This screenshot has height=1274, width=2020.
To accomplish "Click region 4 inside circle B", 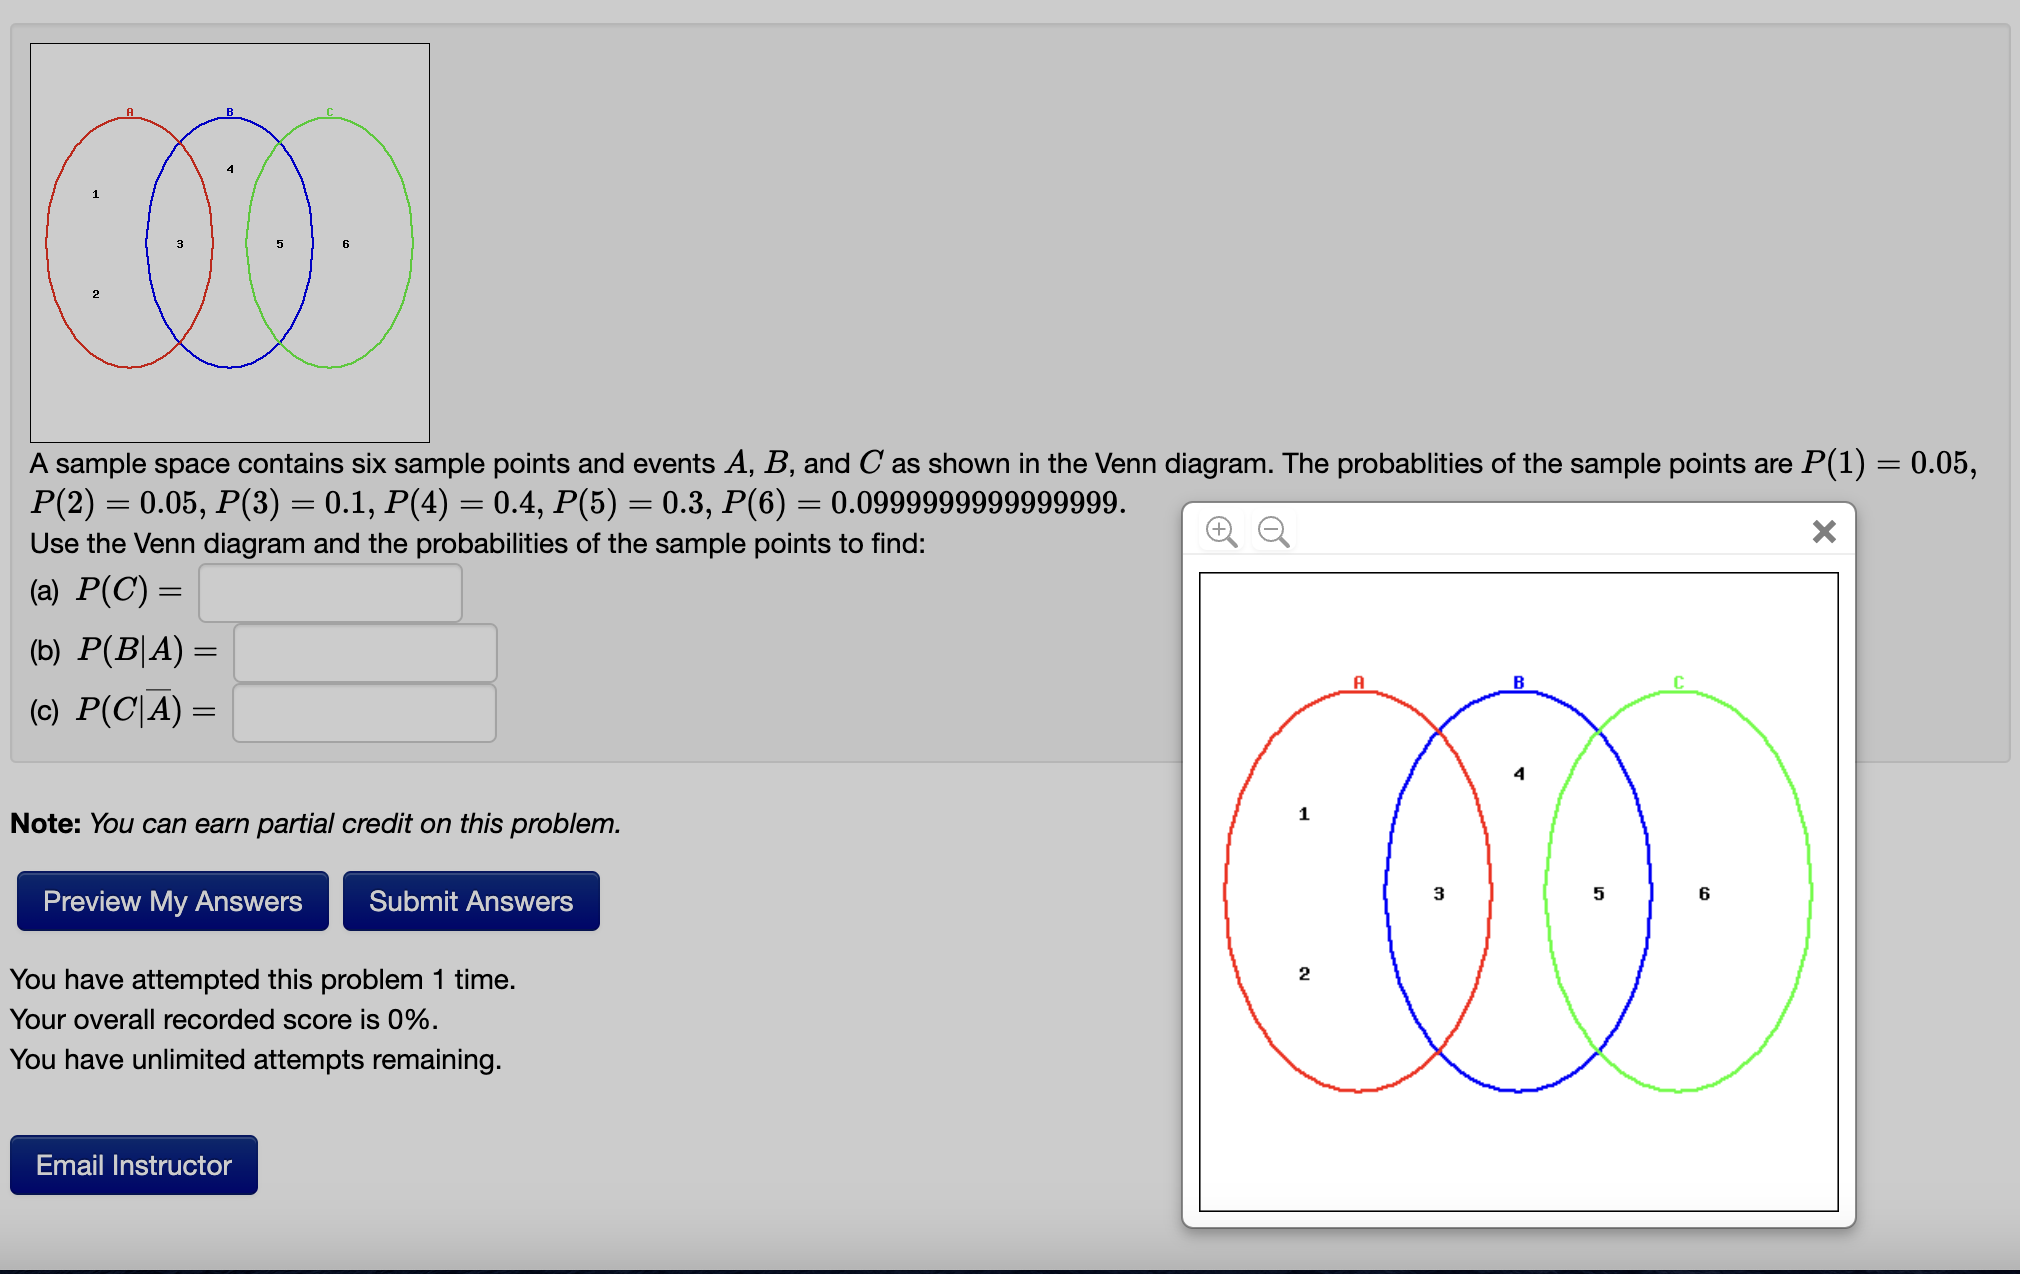I will tap(1520, 773).
